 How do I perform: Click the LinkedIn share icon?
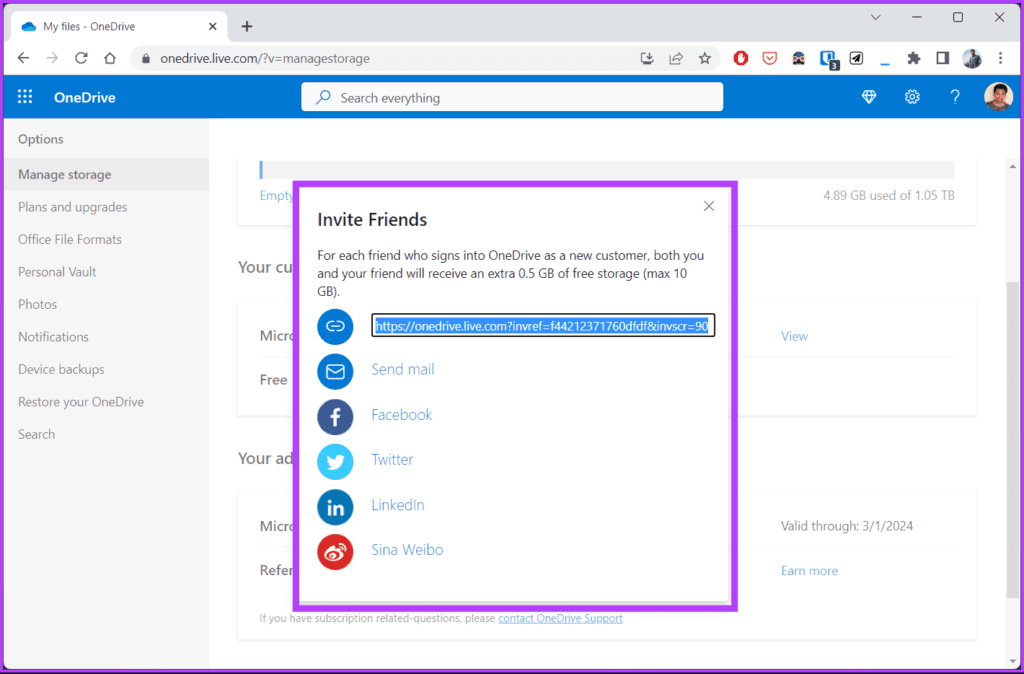click(x=335, y=507)
